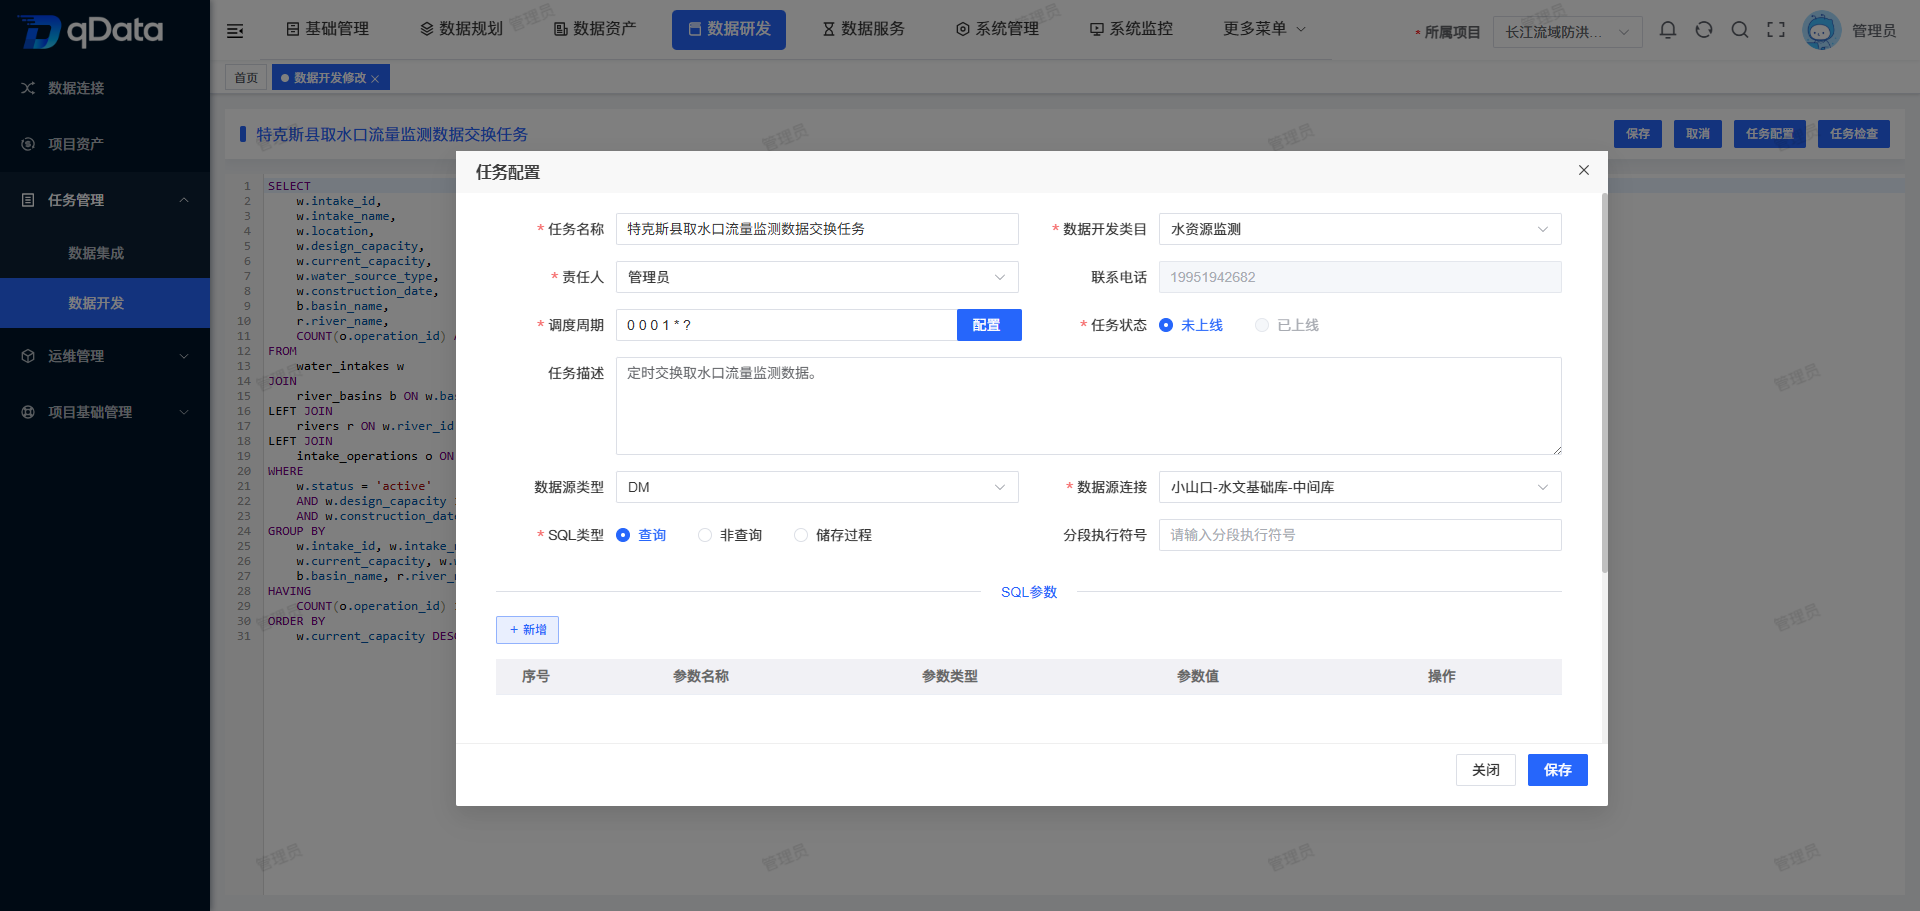
Task: Click 运维管理 sidebar icon
Action: click(28, 356)
